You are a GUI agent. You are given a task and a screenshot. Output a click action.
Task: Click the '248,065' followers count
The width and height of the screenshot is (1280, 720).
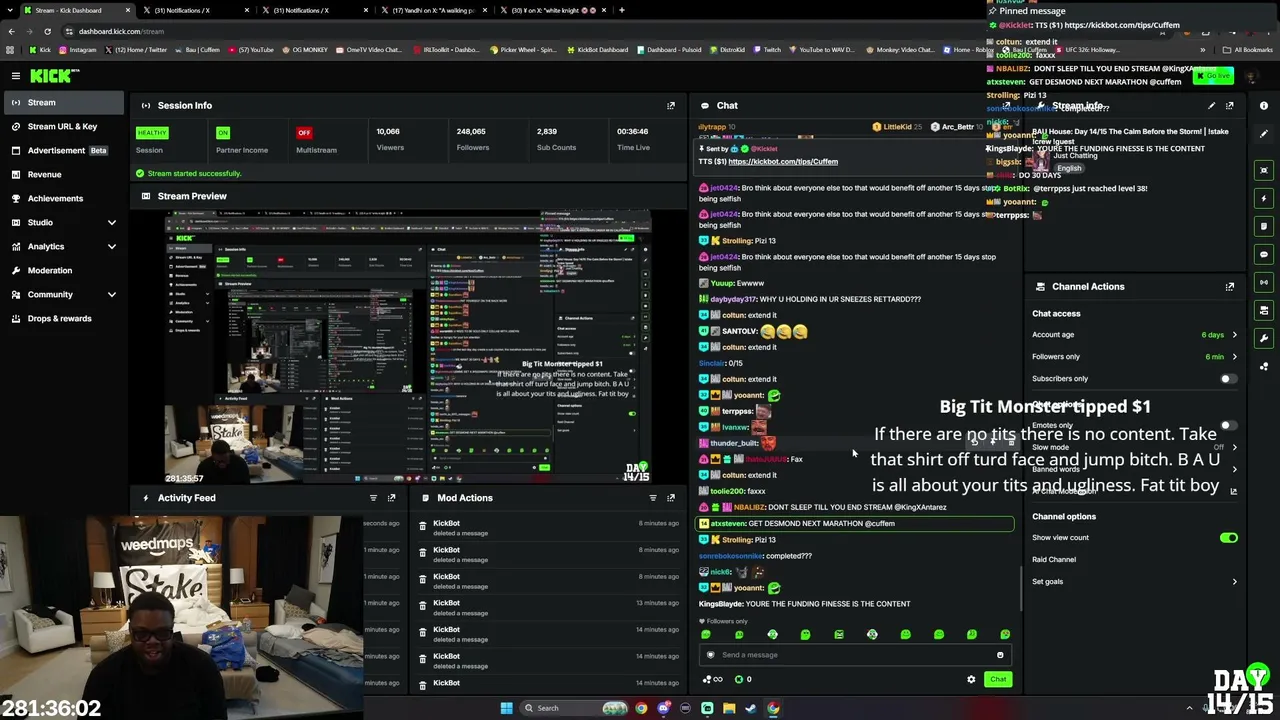tap(471, 131)
